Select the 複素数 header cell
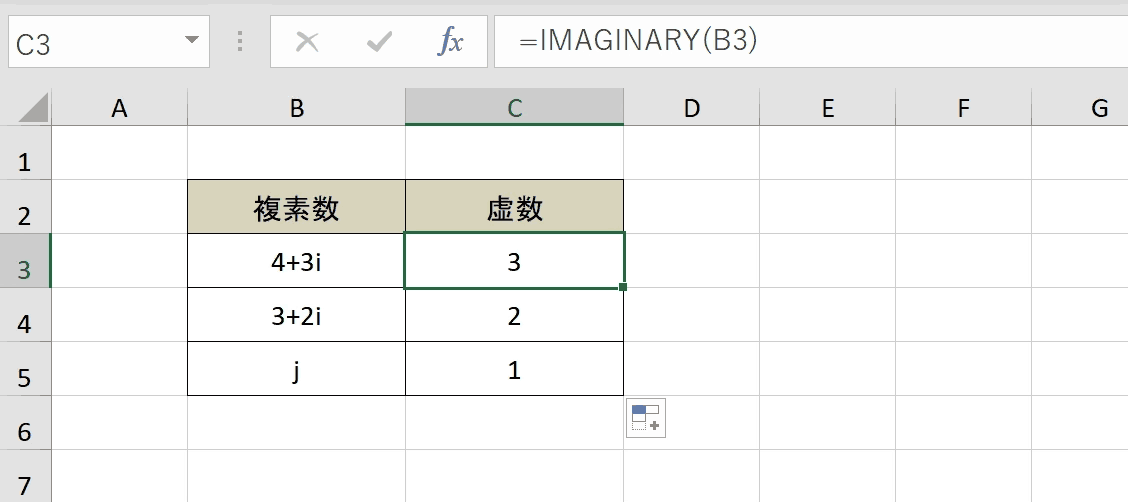This screenshot has height=502, width=1128. pos(296,207)
